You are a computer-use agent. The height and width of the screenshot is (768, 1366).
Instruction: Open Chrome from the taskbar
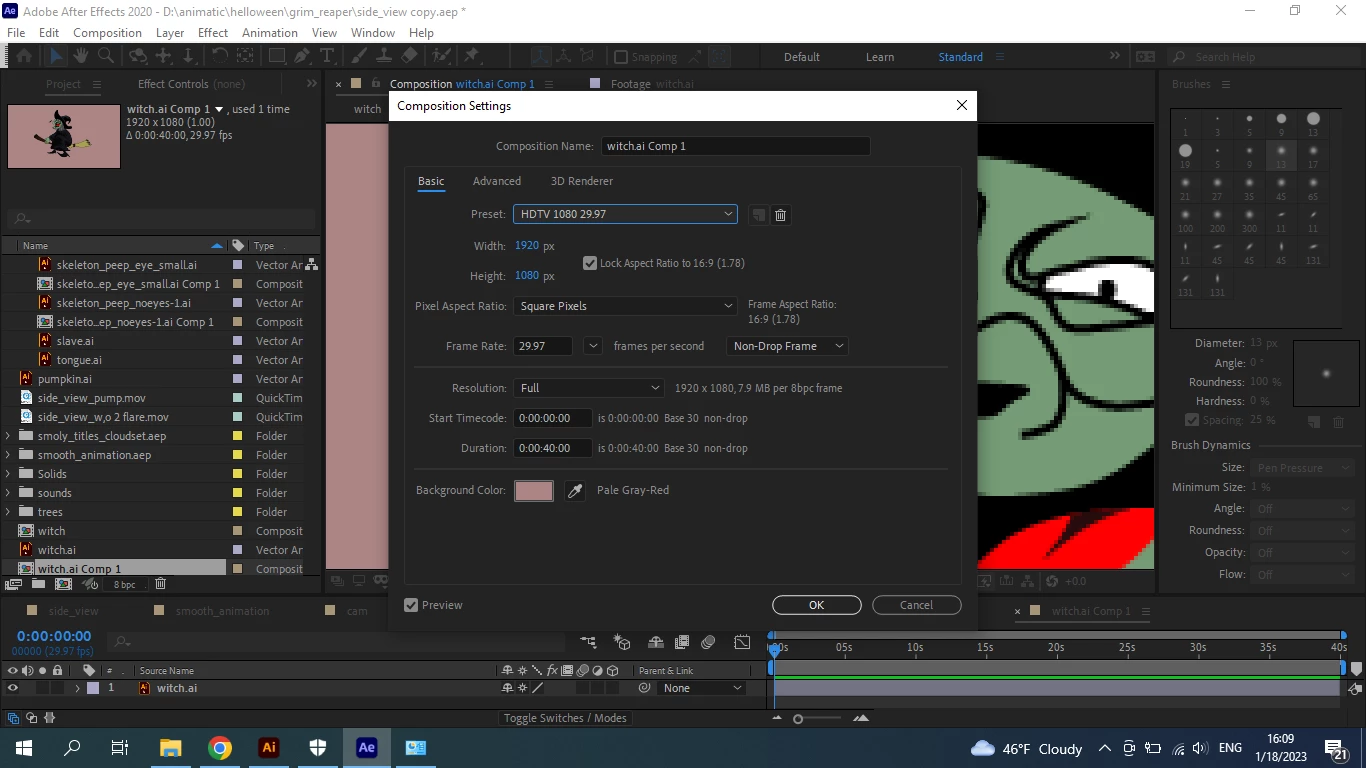click(x=220, y=748)
